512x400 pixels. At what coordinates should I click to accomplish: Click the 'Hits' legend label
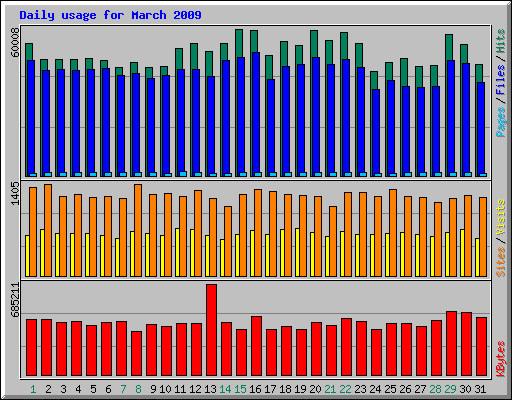501,41
